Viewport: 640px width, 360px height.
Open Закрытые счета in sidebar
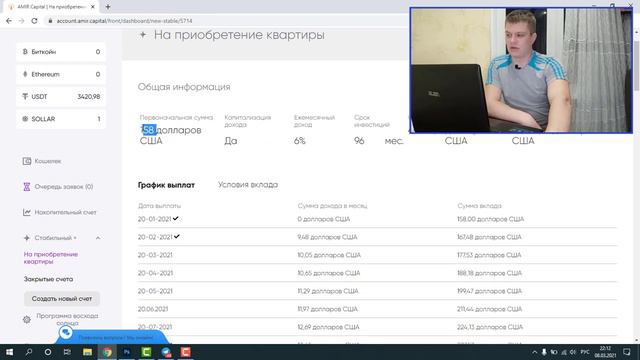[48, 279]
